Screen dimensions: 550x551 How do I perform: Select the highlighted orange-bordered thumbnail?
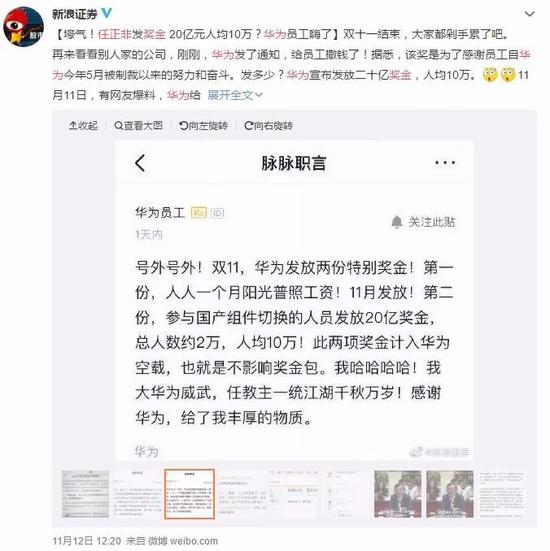pos(189,494)
